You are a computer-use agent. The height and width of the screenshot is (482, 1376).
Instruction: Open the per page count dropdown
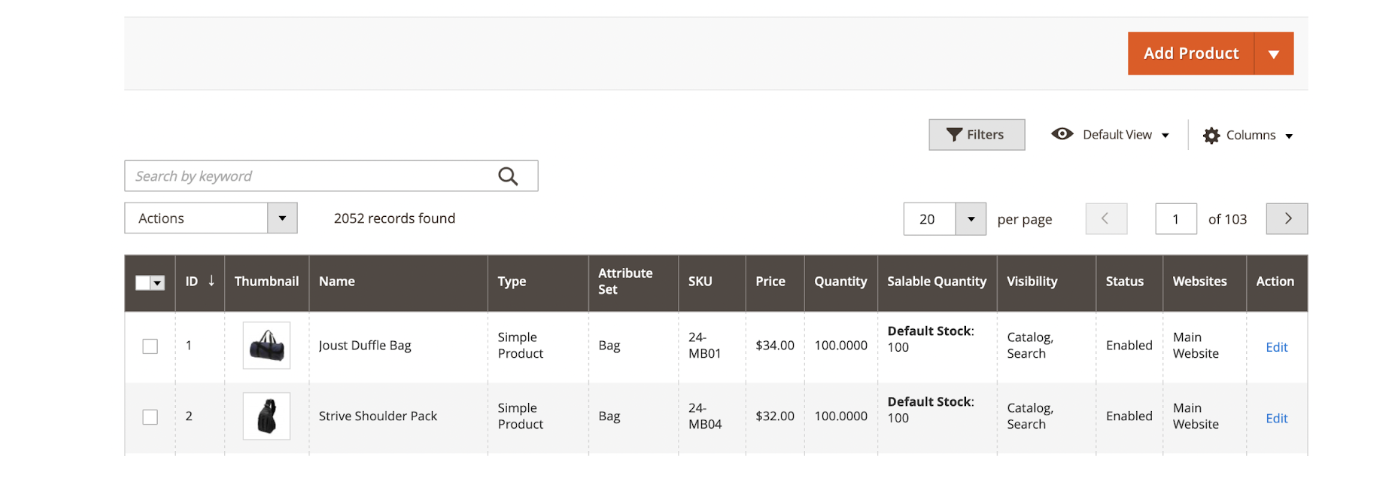970,219
